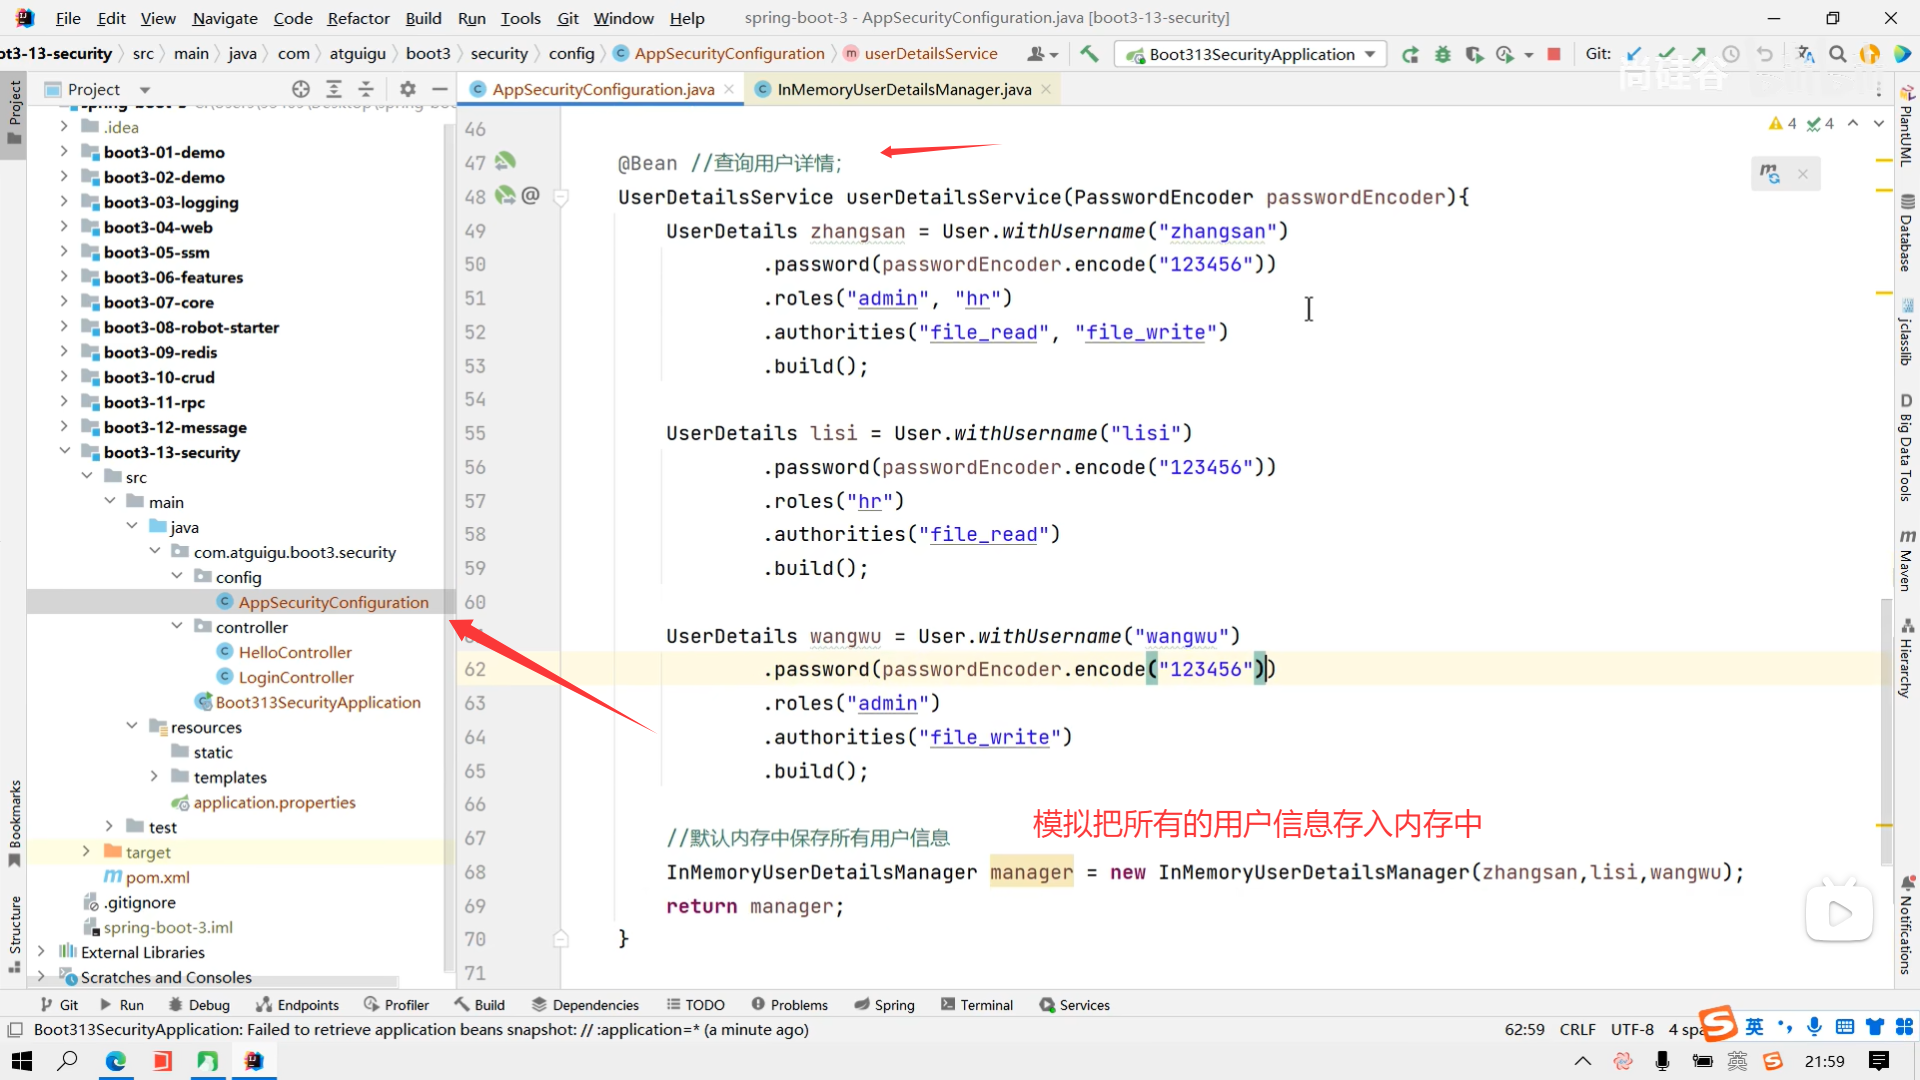This screenshot has height=1080, width=1920.
Task: Open Search Everywhere with the magnifier icon
Action: click(1837, 54)
